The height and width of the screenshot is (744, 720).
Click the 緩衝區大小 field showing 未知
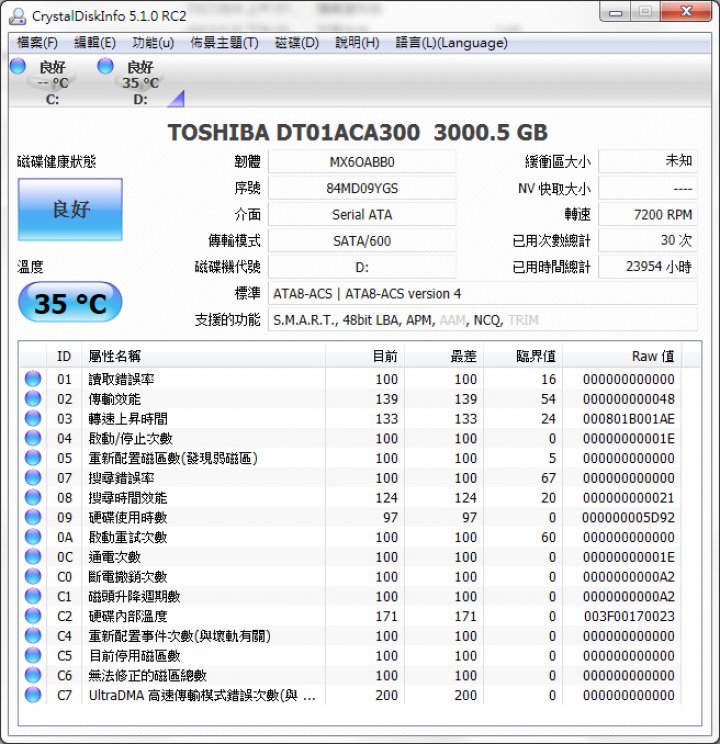coord(648,162)
